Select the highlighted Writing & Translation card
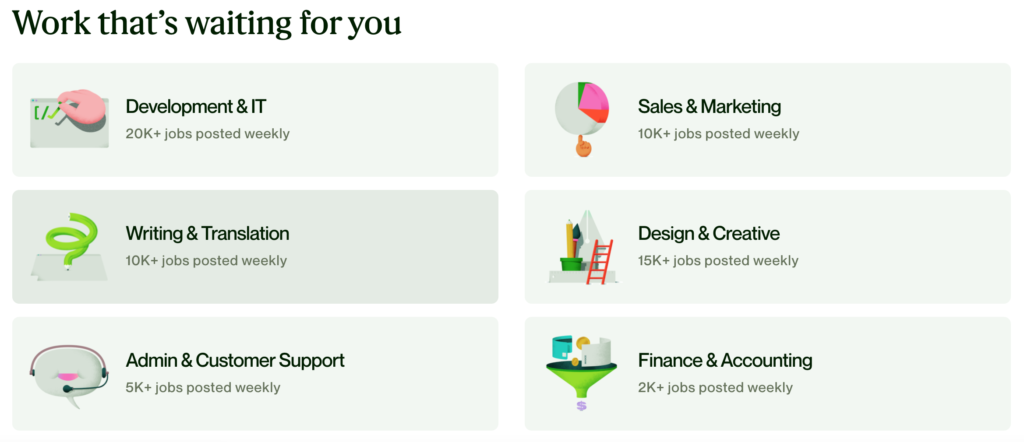This screenshot has height=442, width=1024. [x=255, y=247]
